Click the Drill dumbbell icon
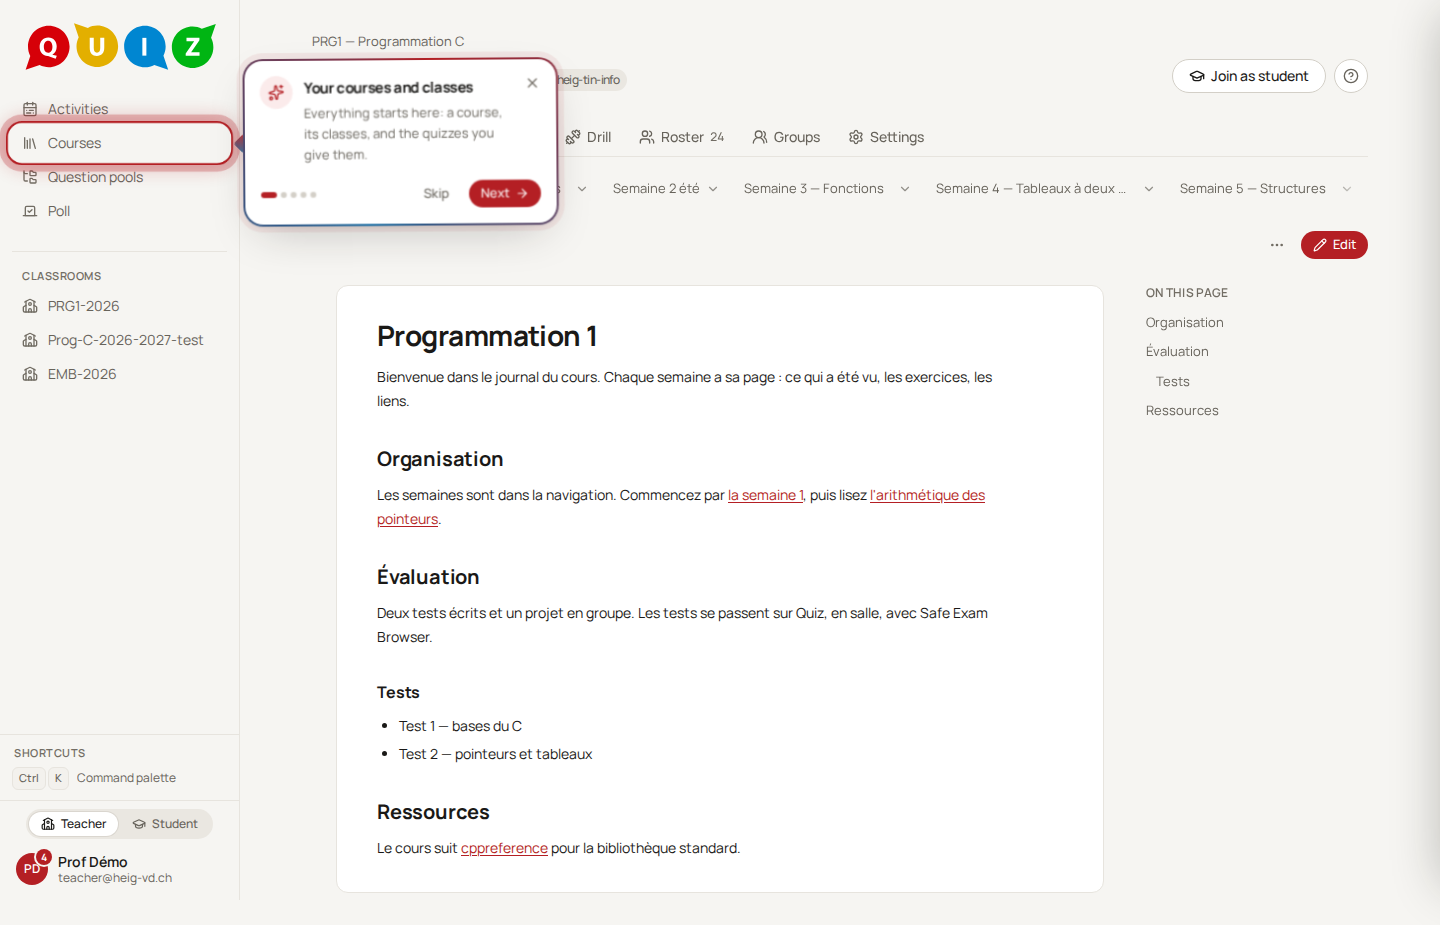 click(x=573, y=137)
